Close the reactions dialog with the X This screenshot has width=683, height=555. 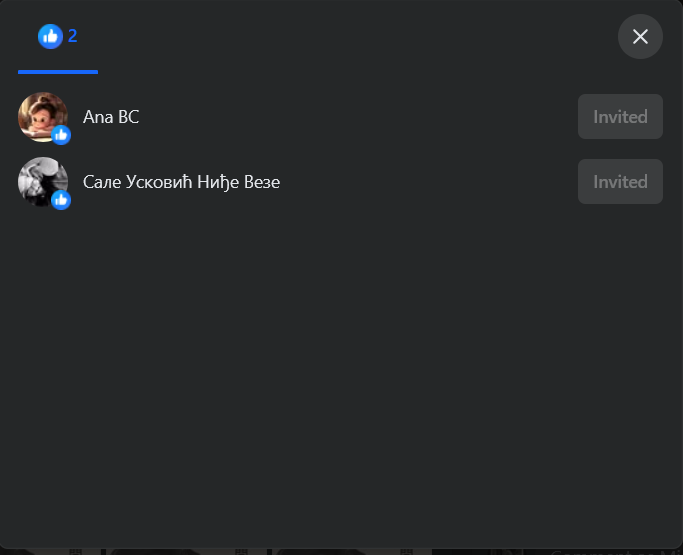click(x=640, y=37)
